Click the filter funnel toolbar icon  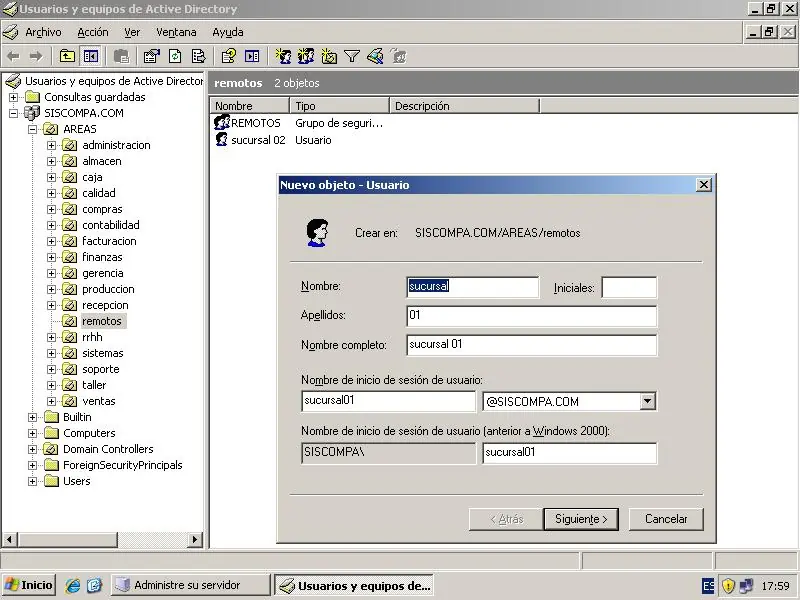[x=352, y=56]
